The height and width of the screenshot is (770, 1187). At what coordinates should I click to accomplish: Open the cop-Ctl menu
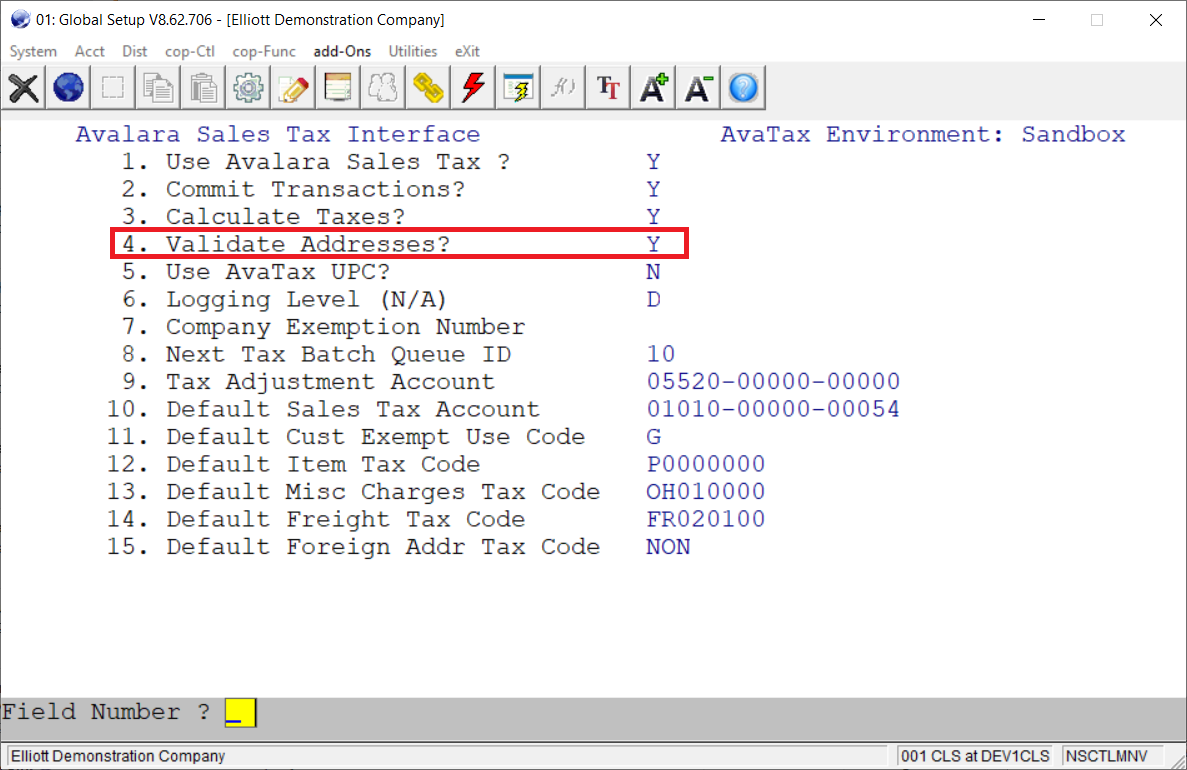click(x=190, y=51)
